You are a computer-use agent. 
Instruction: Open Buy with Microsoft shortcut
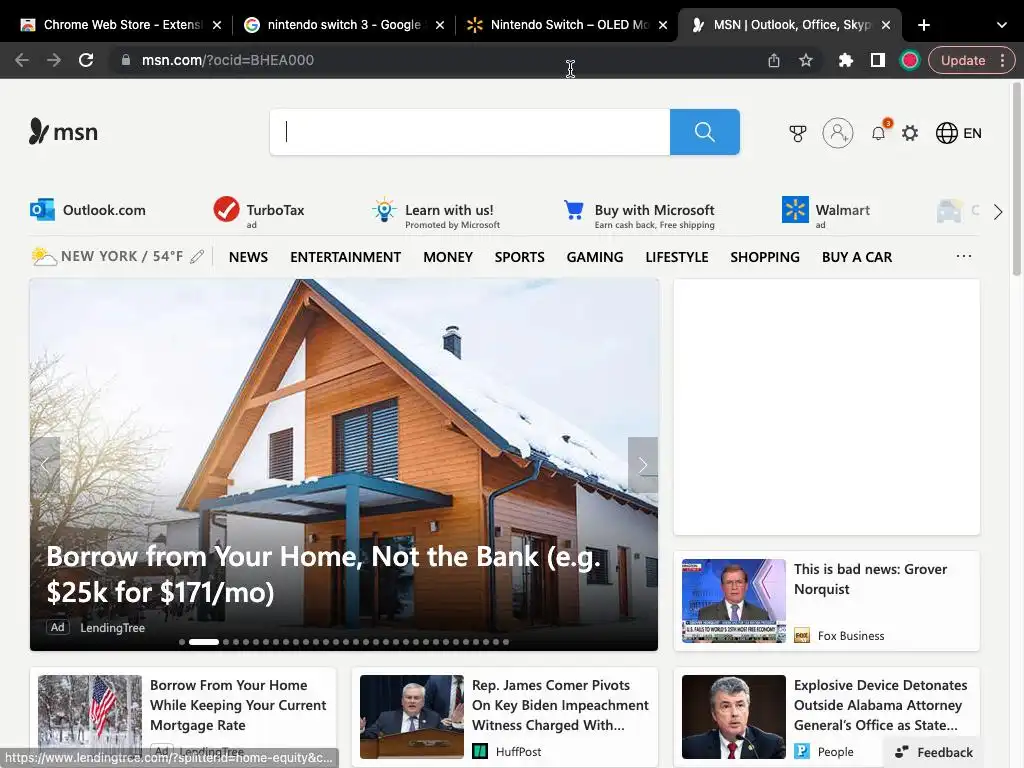point(639,213)
